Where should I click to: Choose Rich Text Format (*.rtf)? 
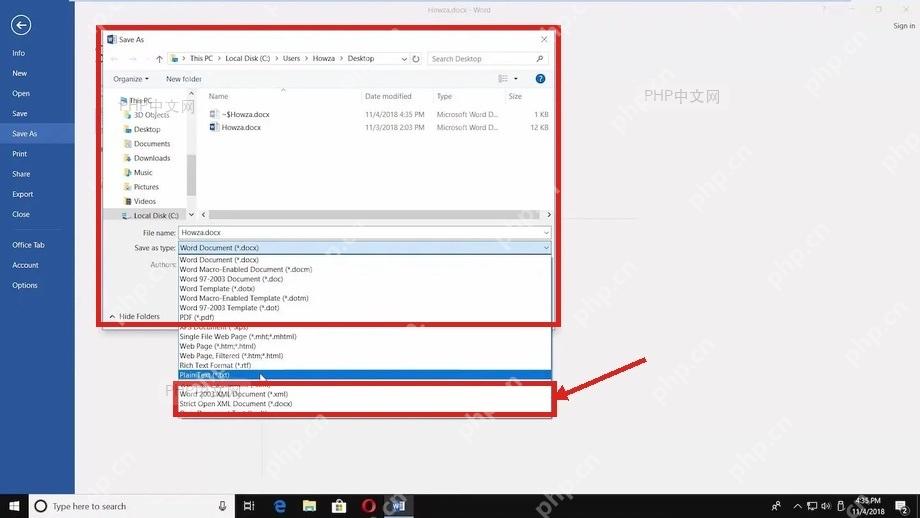215,365
